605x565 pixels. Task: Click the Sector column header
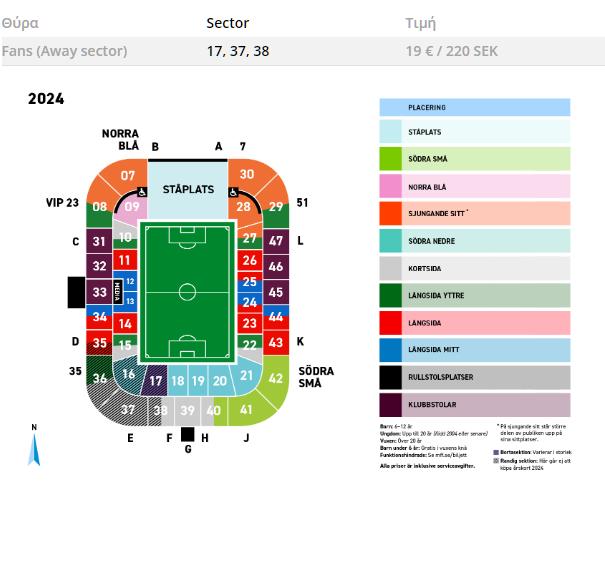[x=228, y=23]
